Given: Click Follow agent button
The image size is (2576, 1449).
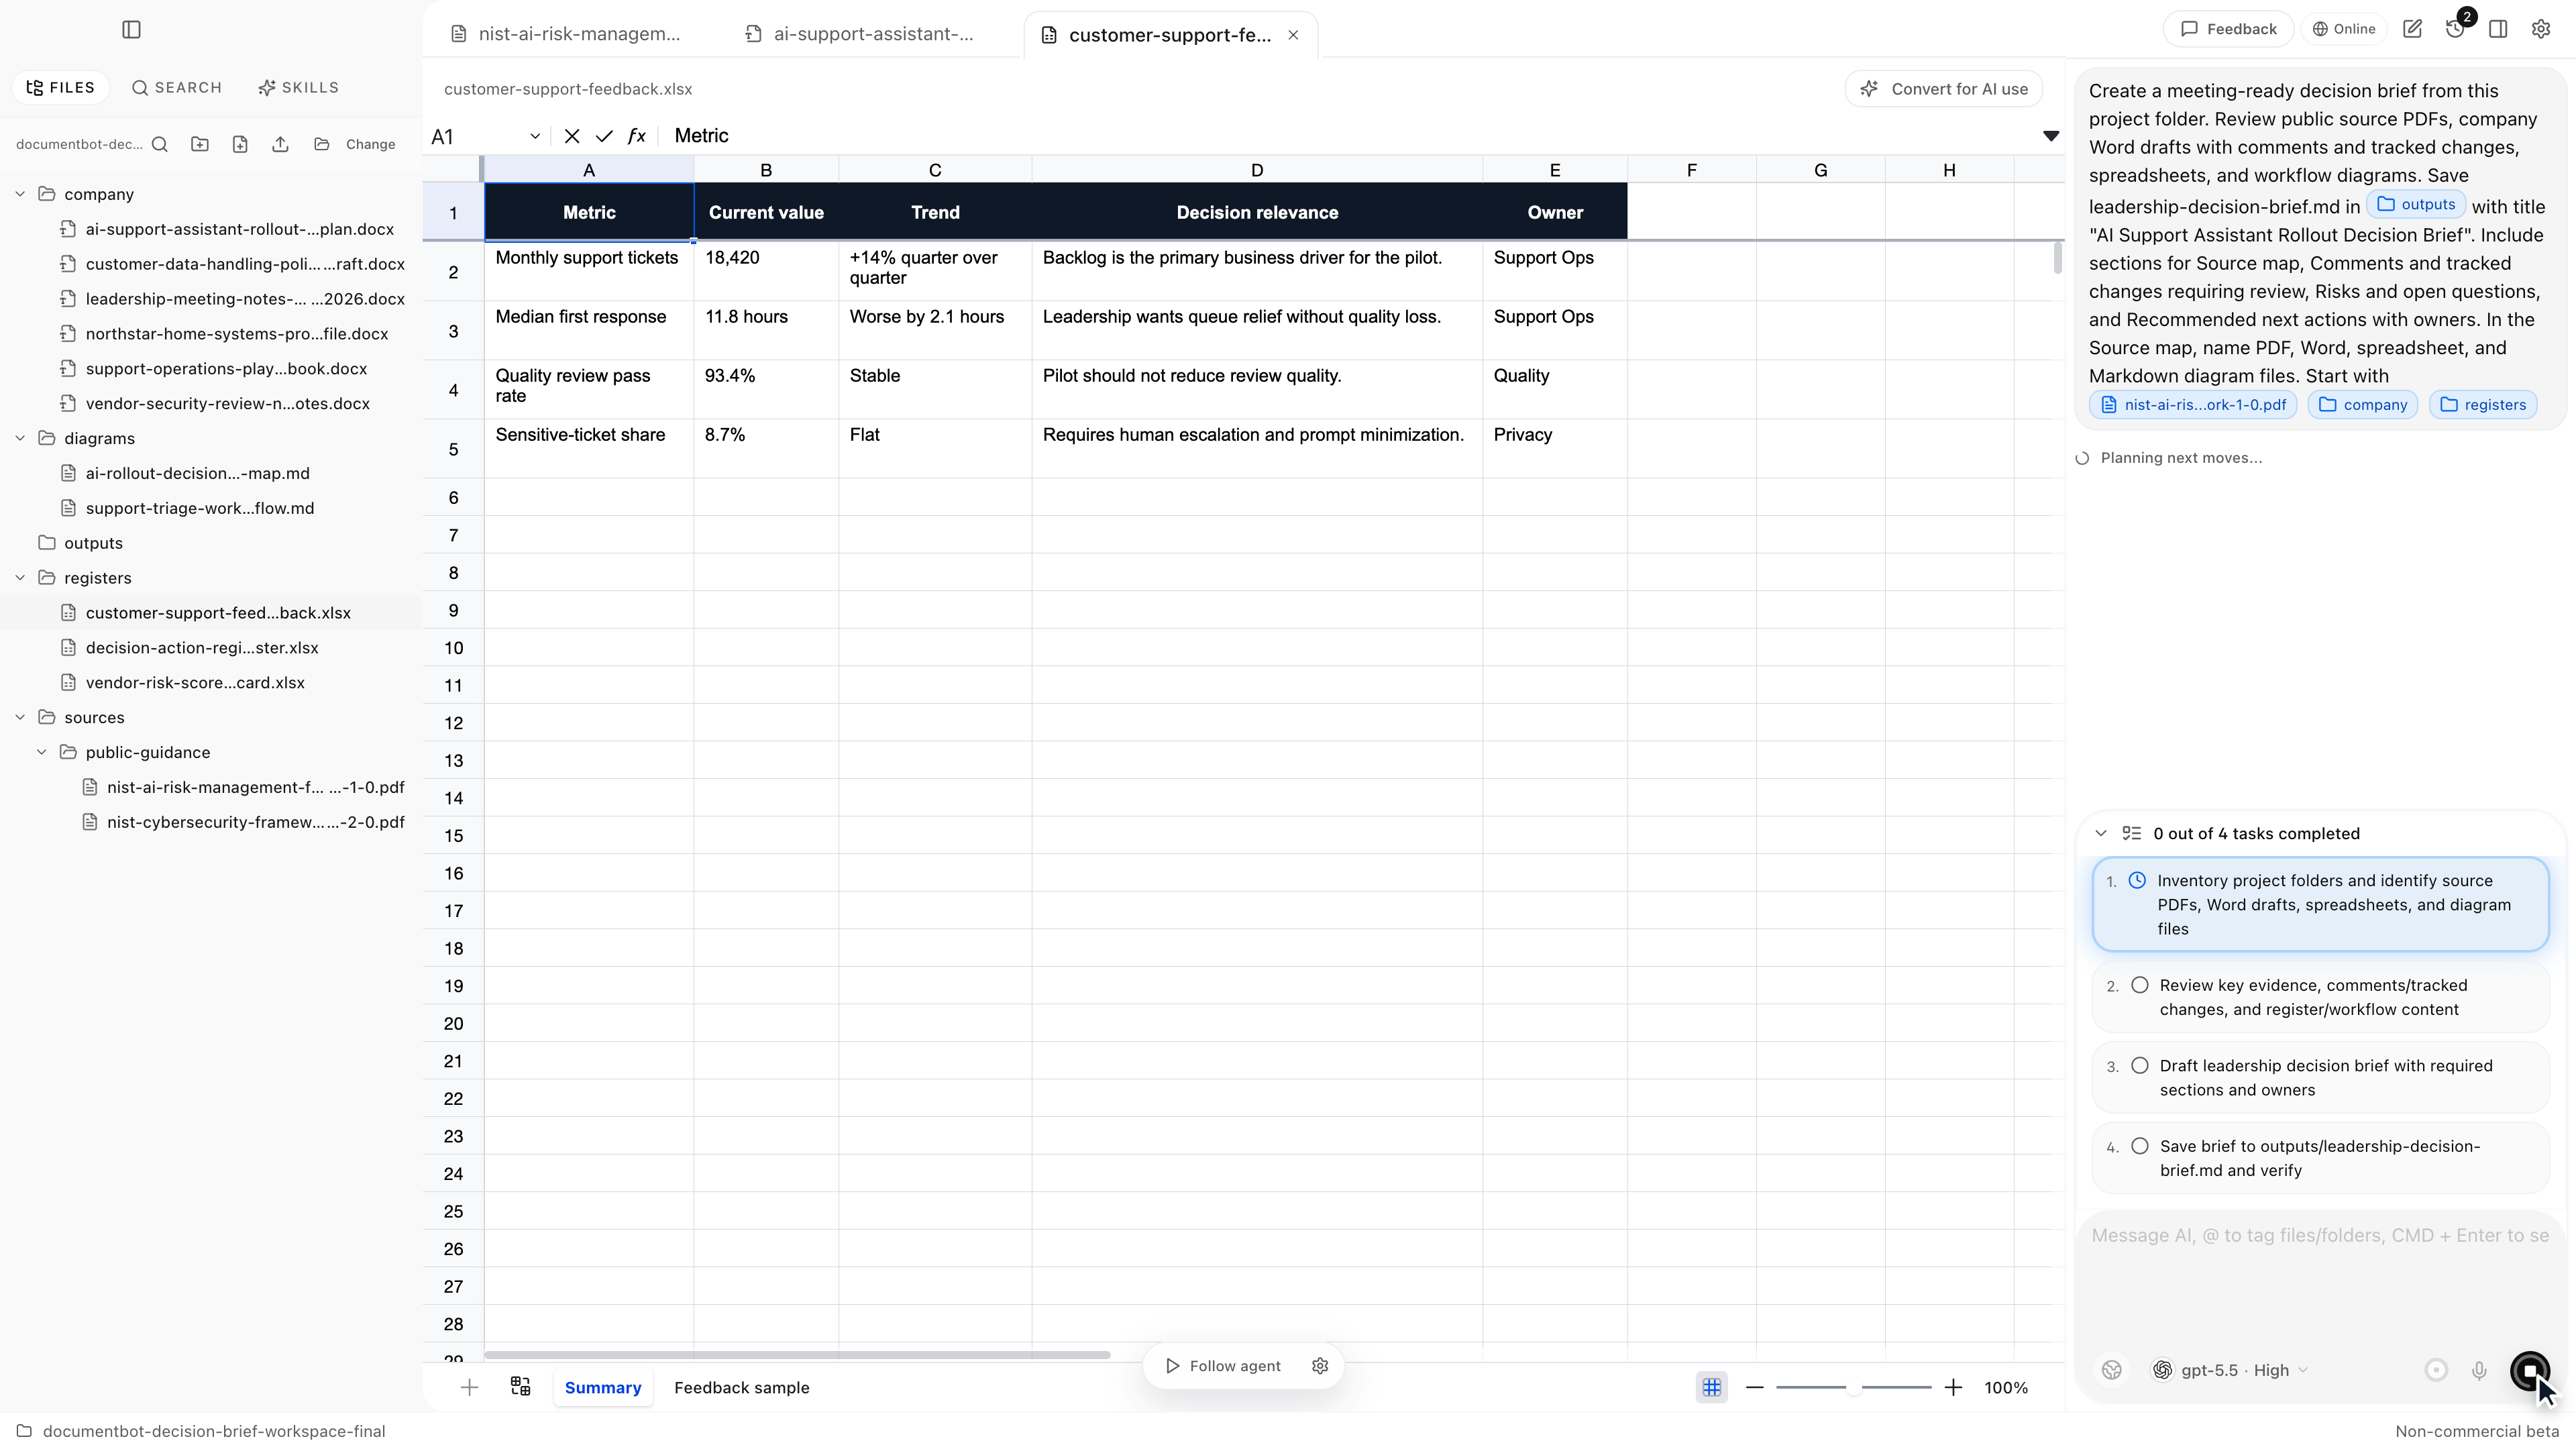Looking at the screenshot, I should (1224, 1366).
